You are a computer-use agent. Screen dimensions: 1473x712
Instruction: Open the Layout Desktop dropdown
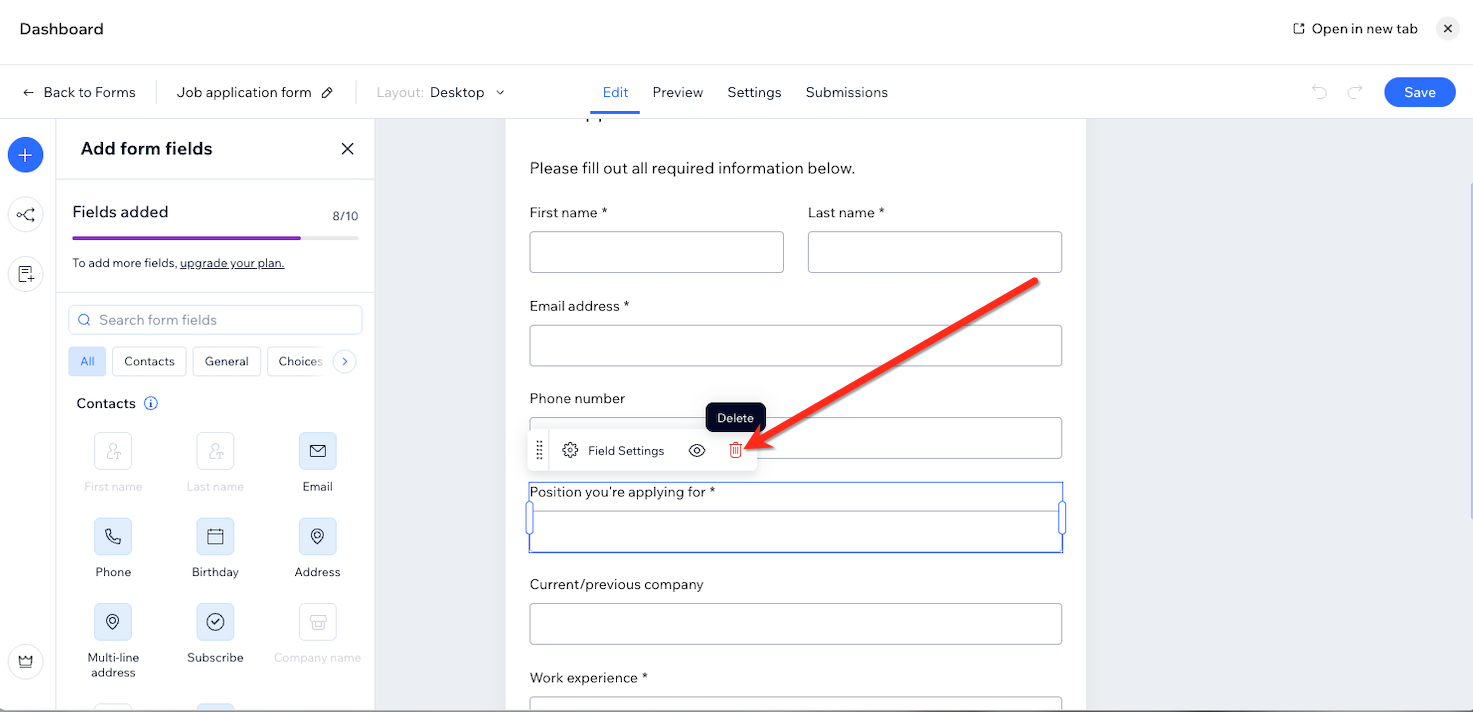pos(466,93)
